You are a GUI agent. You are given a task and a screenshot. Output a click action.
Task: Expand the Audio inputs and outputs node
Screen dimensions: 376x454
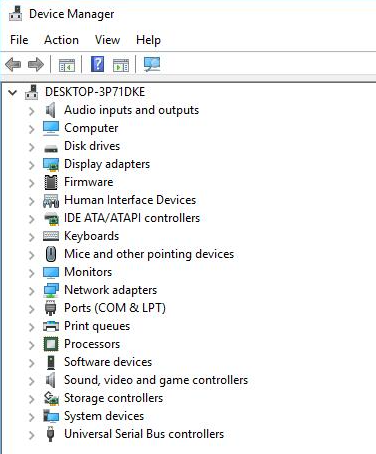pos(32,111)
